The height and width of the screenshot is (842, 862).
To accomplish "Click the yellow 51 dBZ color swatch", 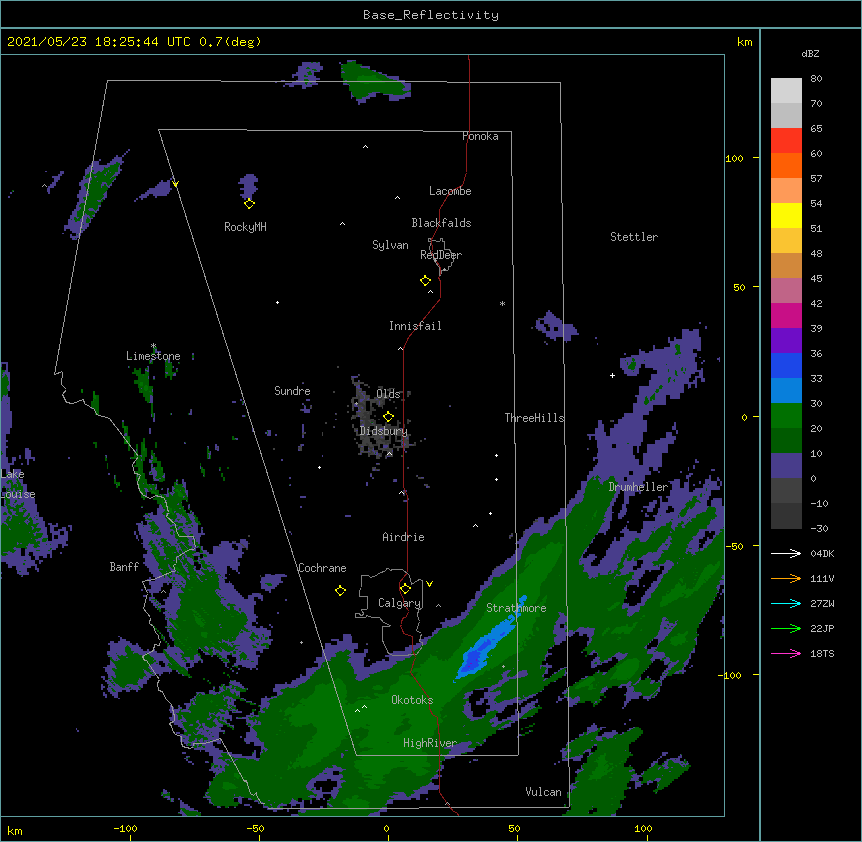I will click(786, 215).
